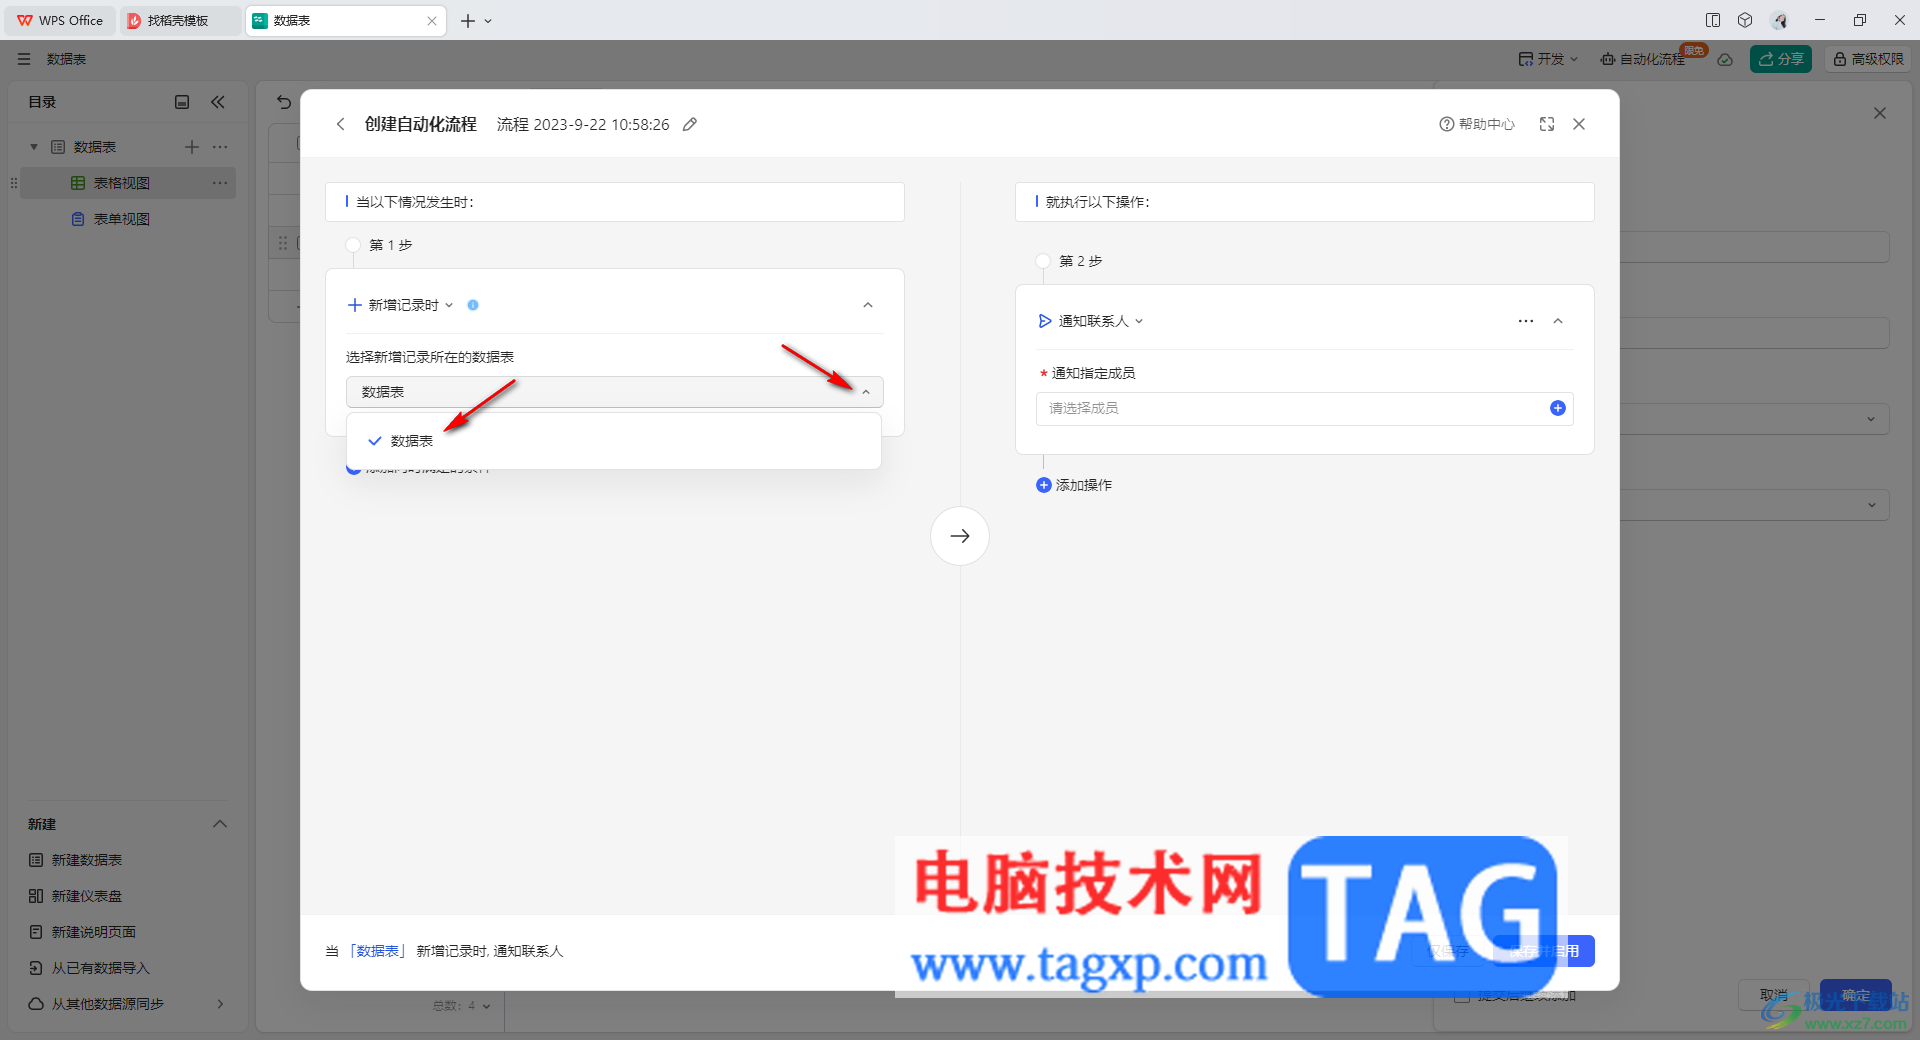The height and width of the screenshot is (1040, 1920).
Task: Click the center arrow circle button
Action: click(x=960, y=536)
